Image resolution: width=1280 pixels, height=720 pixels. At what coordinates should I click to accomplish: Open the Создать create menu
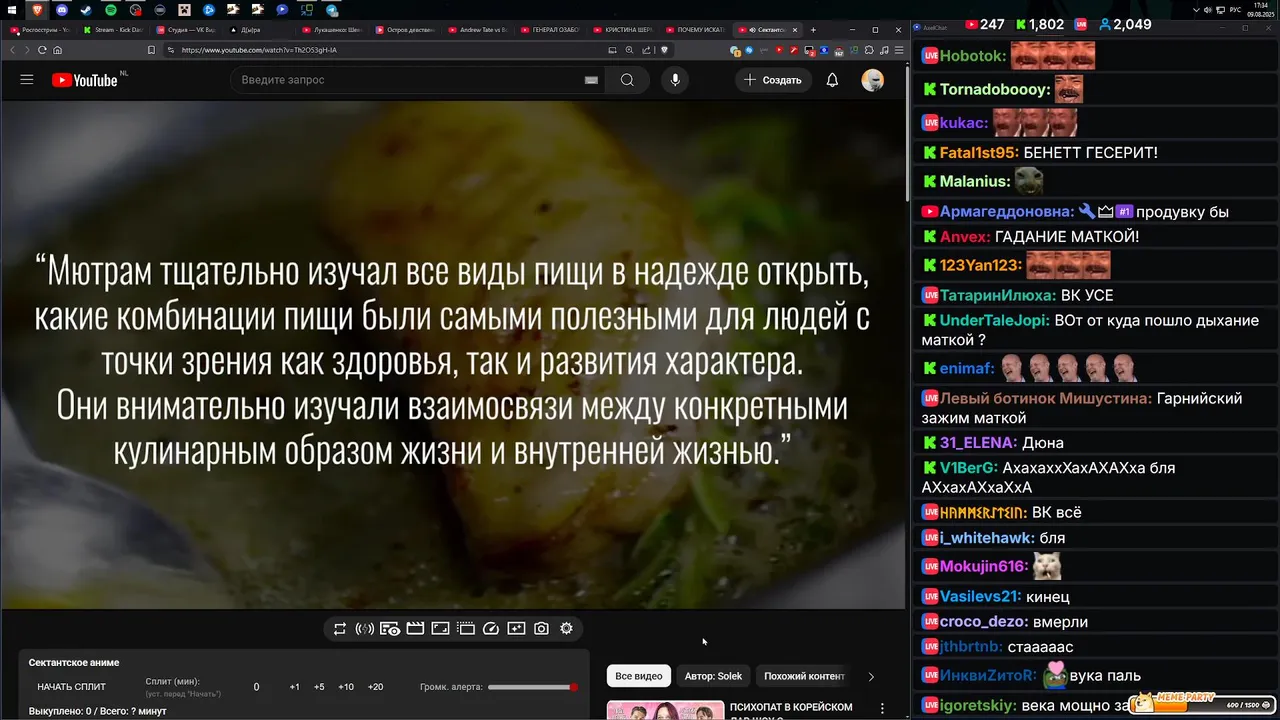coord(773,80)
